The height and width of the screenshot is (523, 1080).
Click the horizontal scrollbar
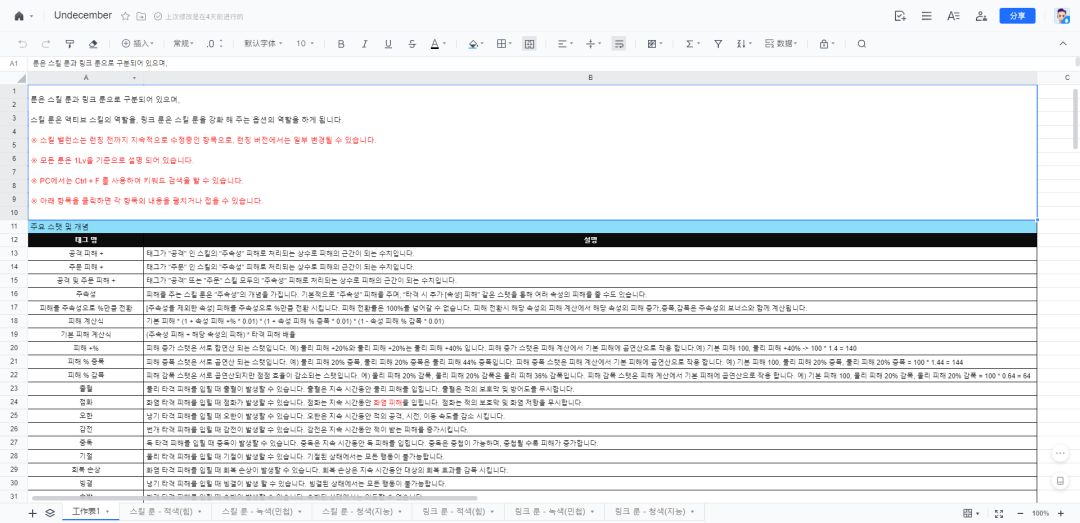pyautogui.click(x=254, y=498)
